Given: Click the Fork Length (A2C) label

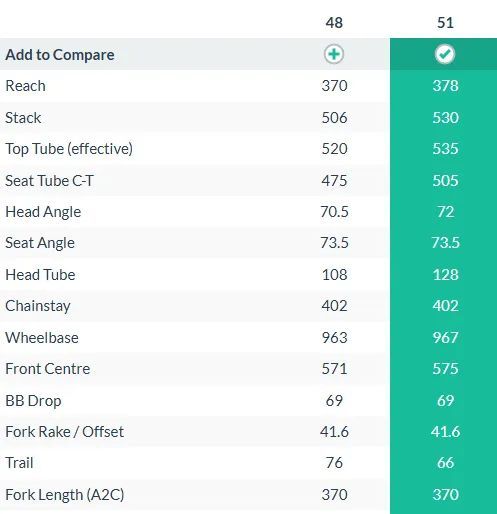Looking at the screenshot, I should click(x=65, y=495).
